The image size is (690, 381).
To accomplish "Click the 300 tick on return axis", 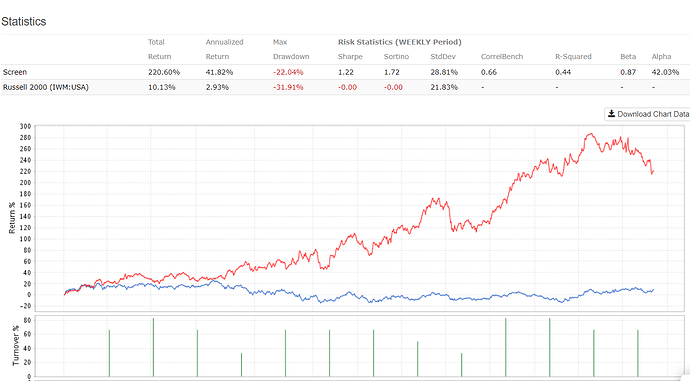I will coord(26,126).
